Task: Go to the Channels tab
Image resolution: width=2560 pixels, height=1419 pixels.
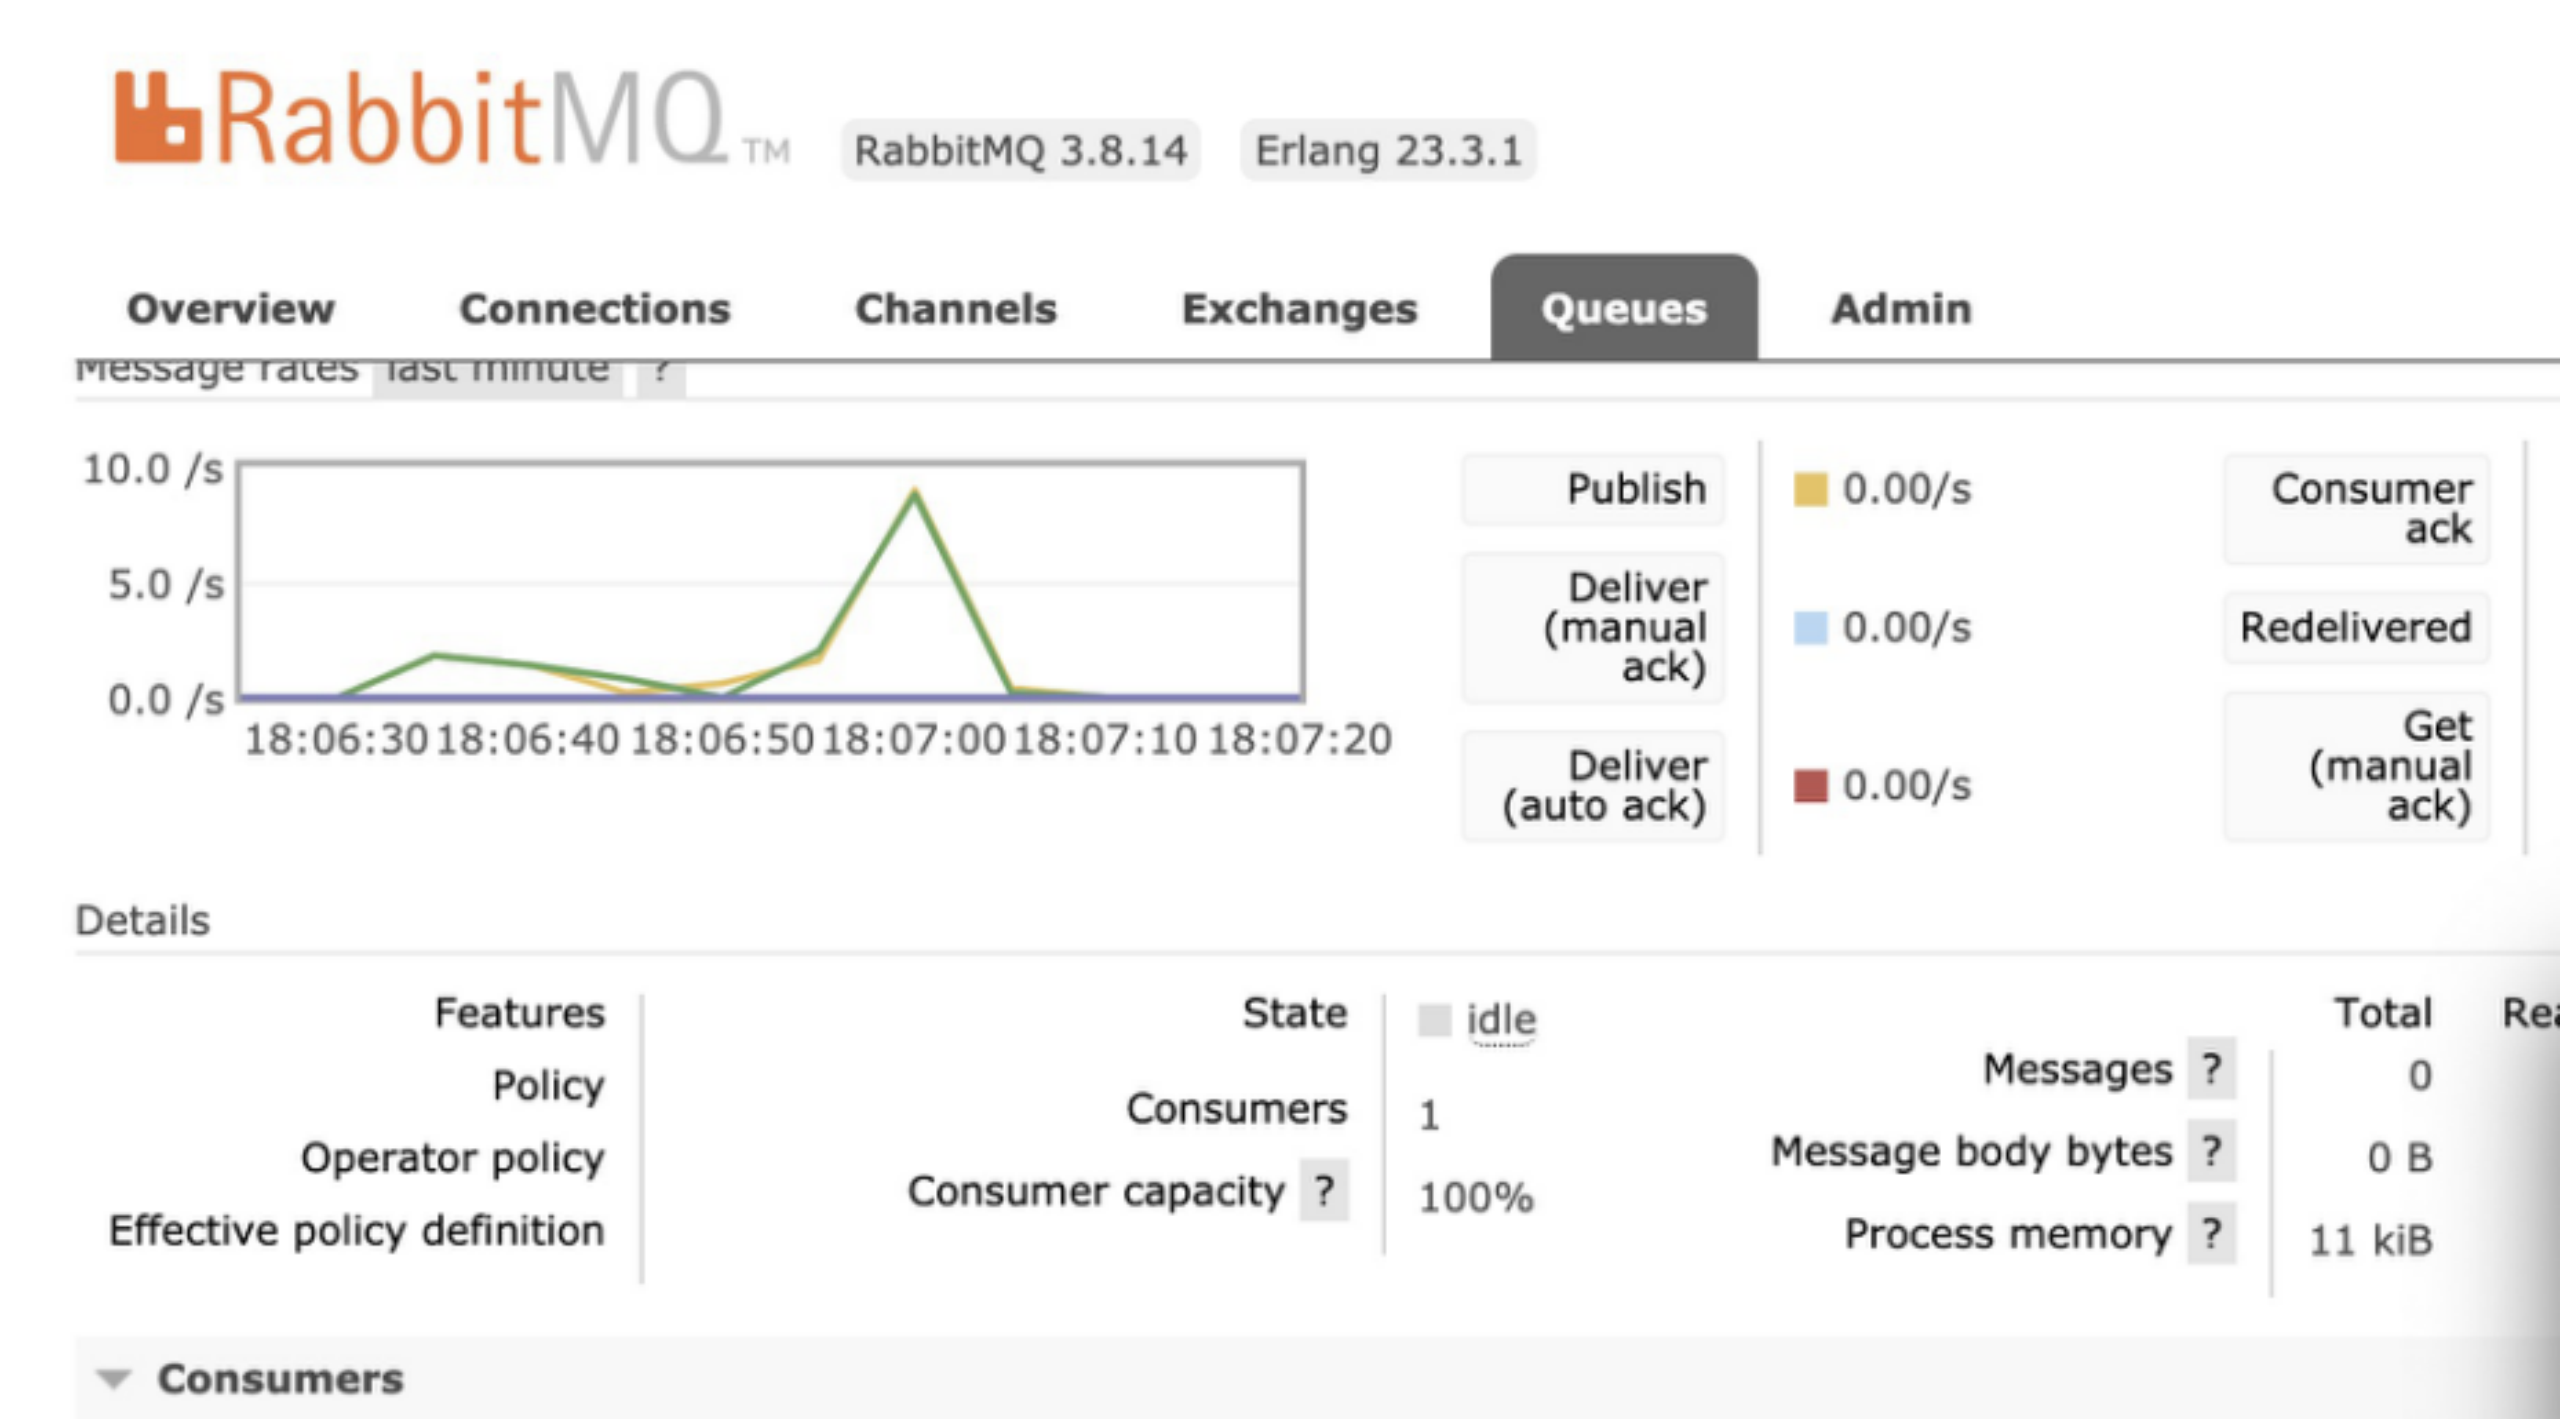Action: 956,309
